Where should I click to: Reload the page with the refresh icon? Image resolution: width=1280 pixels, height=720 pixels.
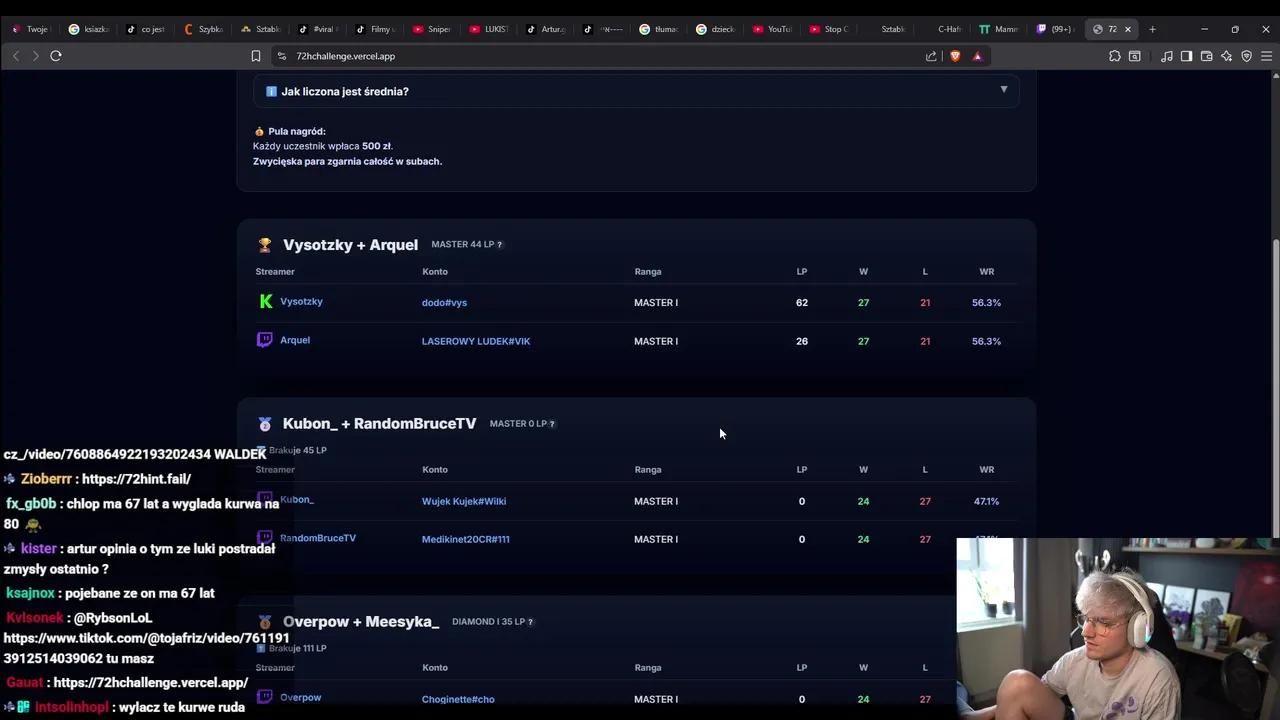pyautogui.click(x=56, y=56)
